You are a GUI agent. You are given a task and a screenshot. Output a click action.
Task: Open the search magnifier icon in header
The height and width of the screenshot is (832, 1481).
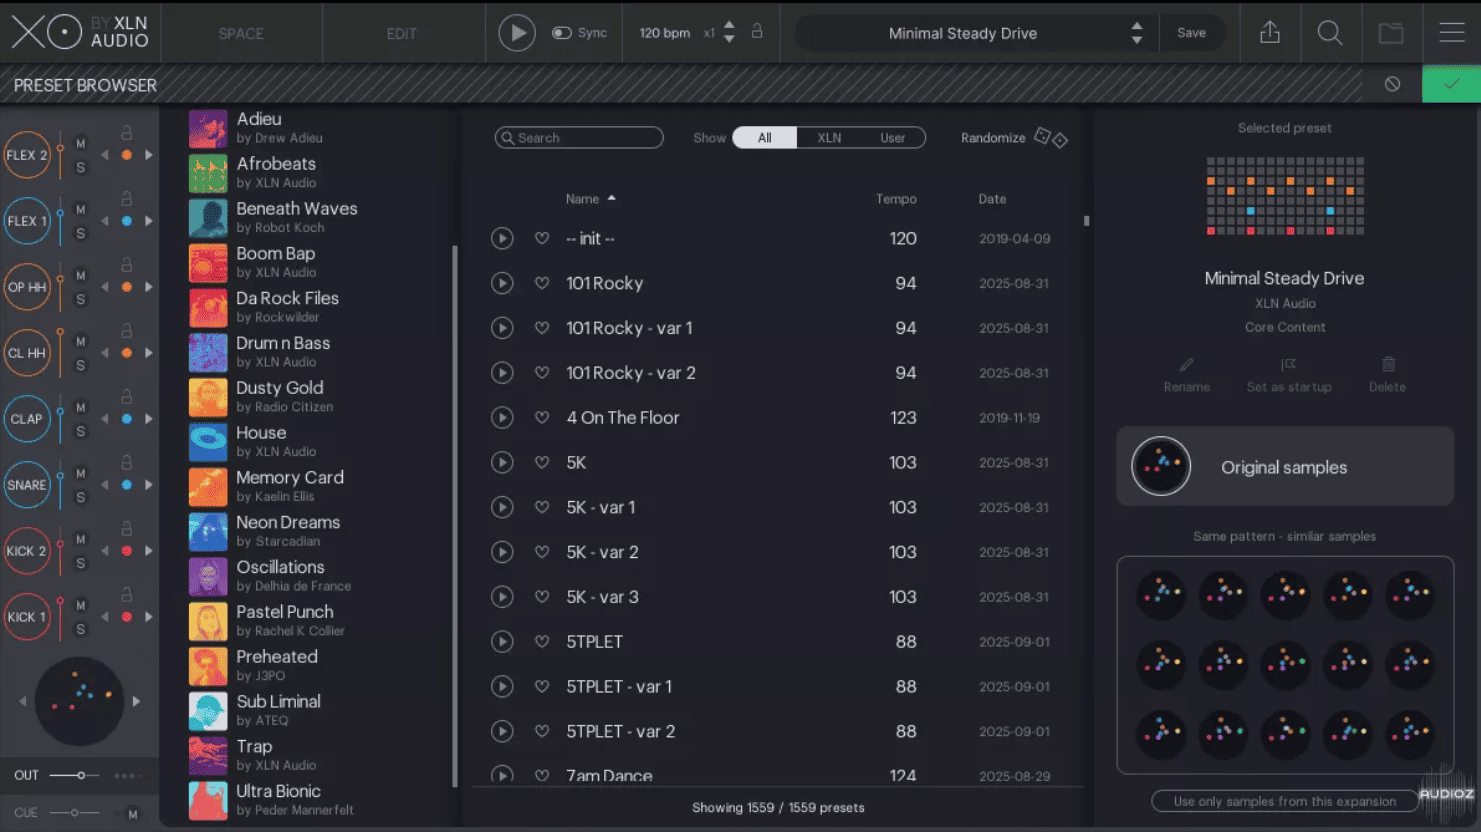[1329, 33]
